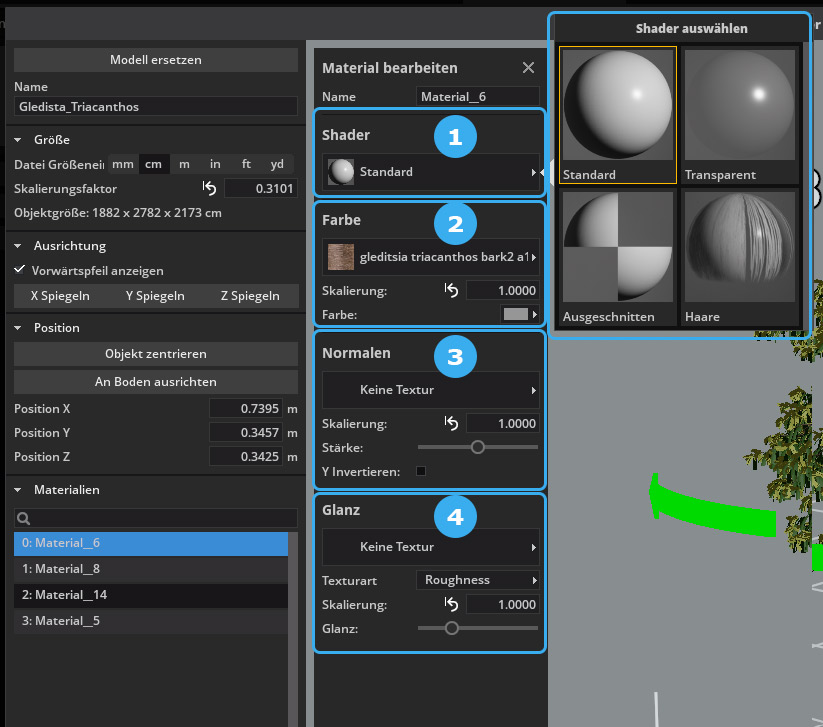The height and width of the screenshot is (727, 823).
Task: Open the Shader Standard dropdown
Action: point(431,172)
